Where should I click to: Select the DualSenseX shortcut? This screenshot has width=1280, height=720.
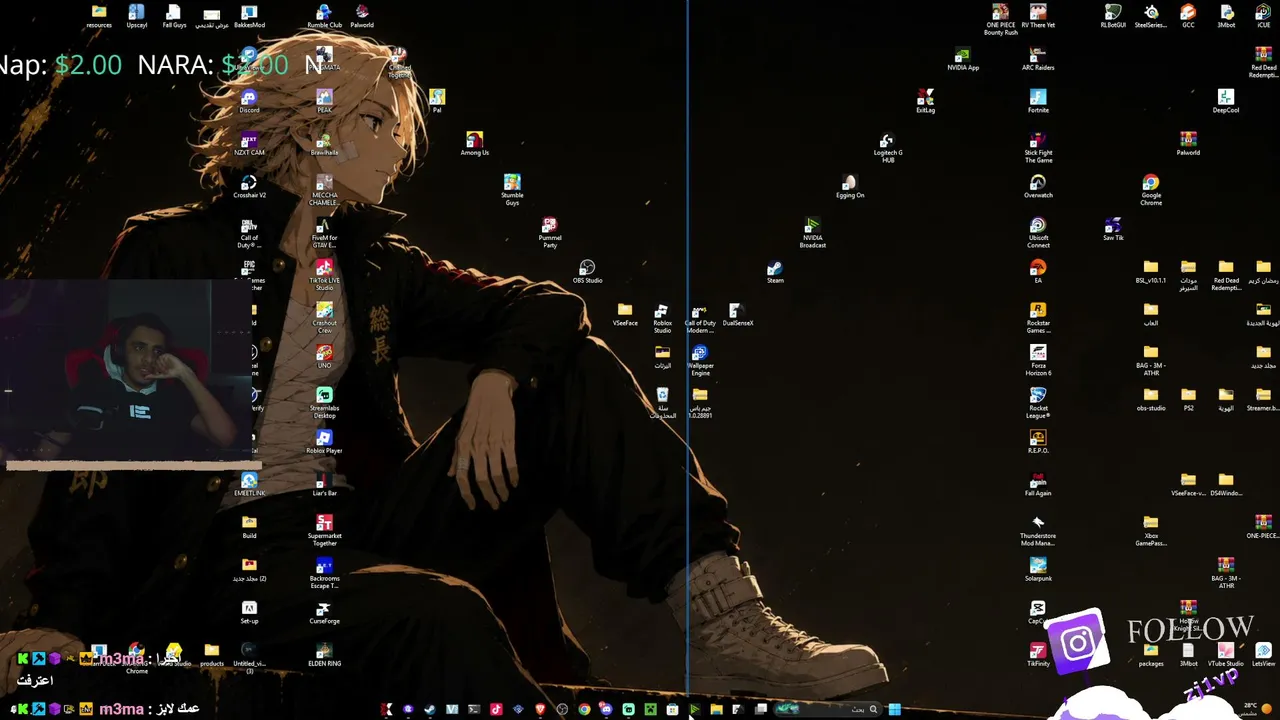(737, 314)
